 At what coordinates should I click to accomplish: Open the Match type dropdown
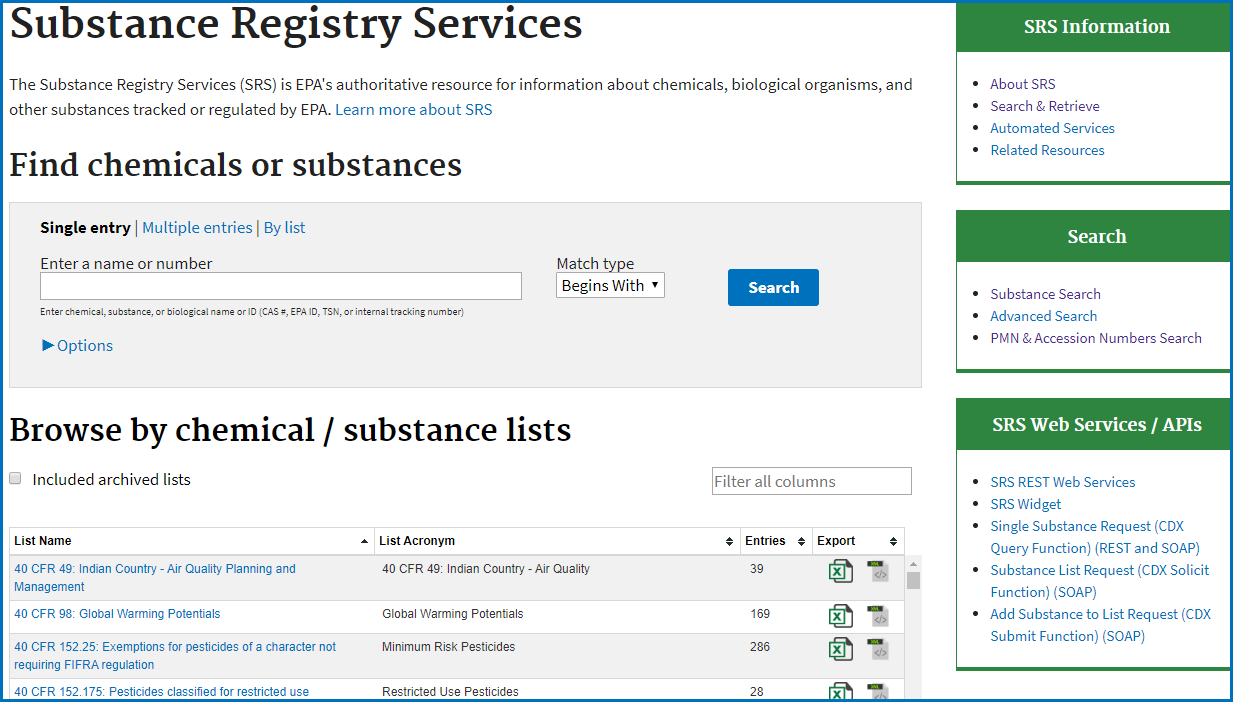[x=610, y=286]
